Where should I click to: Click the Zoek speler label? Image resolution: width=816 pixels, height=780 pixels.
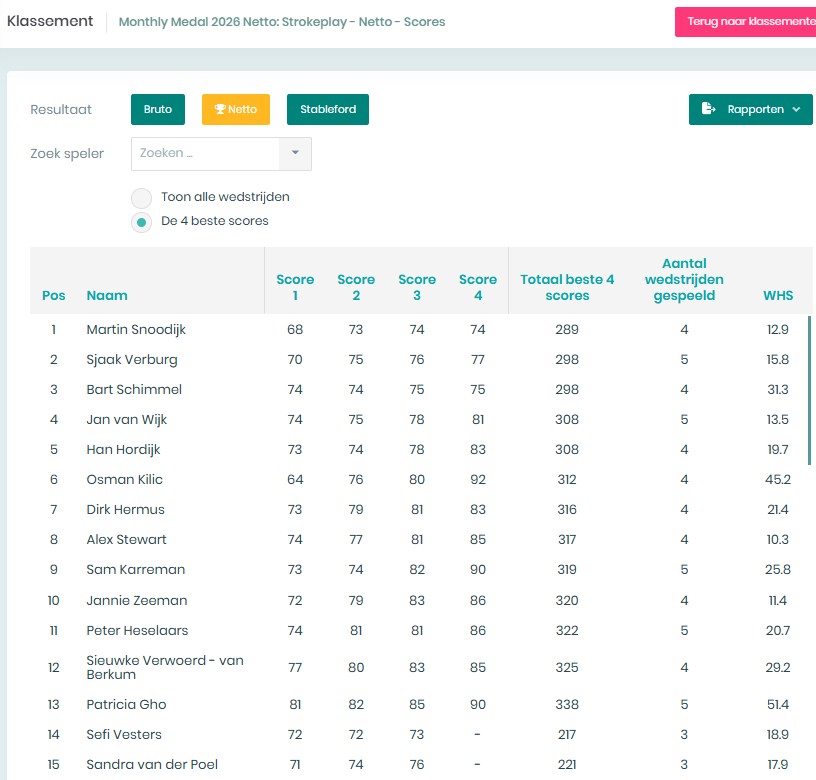[x=67, y=154]
